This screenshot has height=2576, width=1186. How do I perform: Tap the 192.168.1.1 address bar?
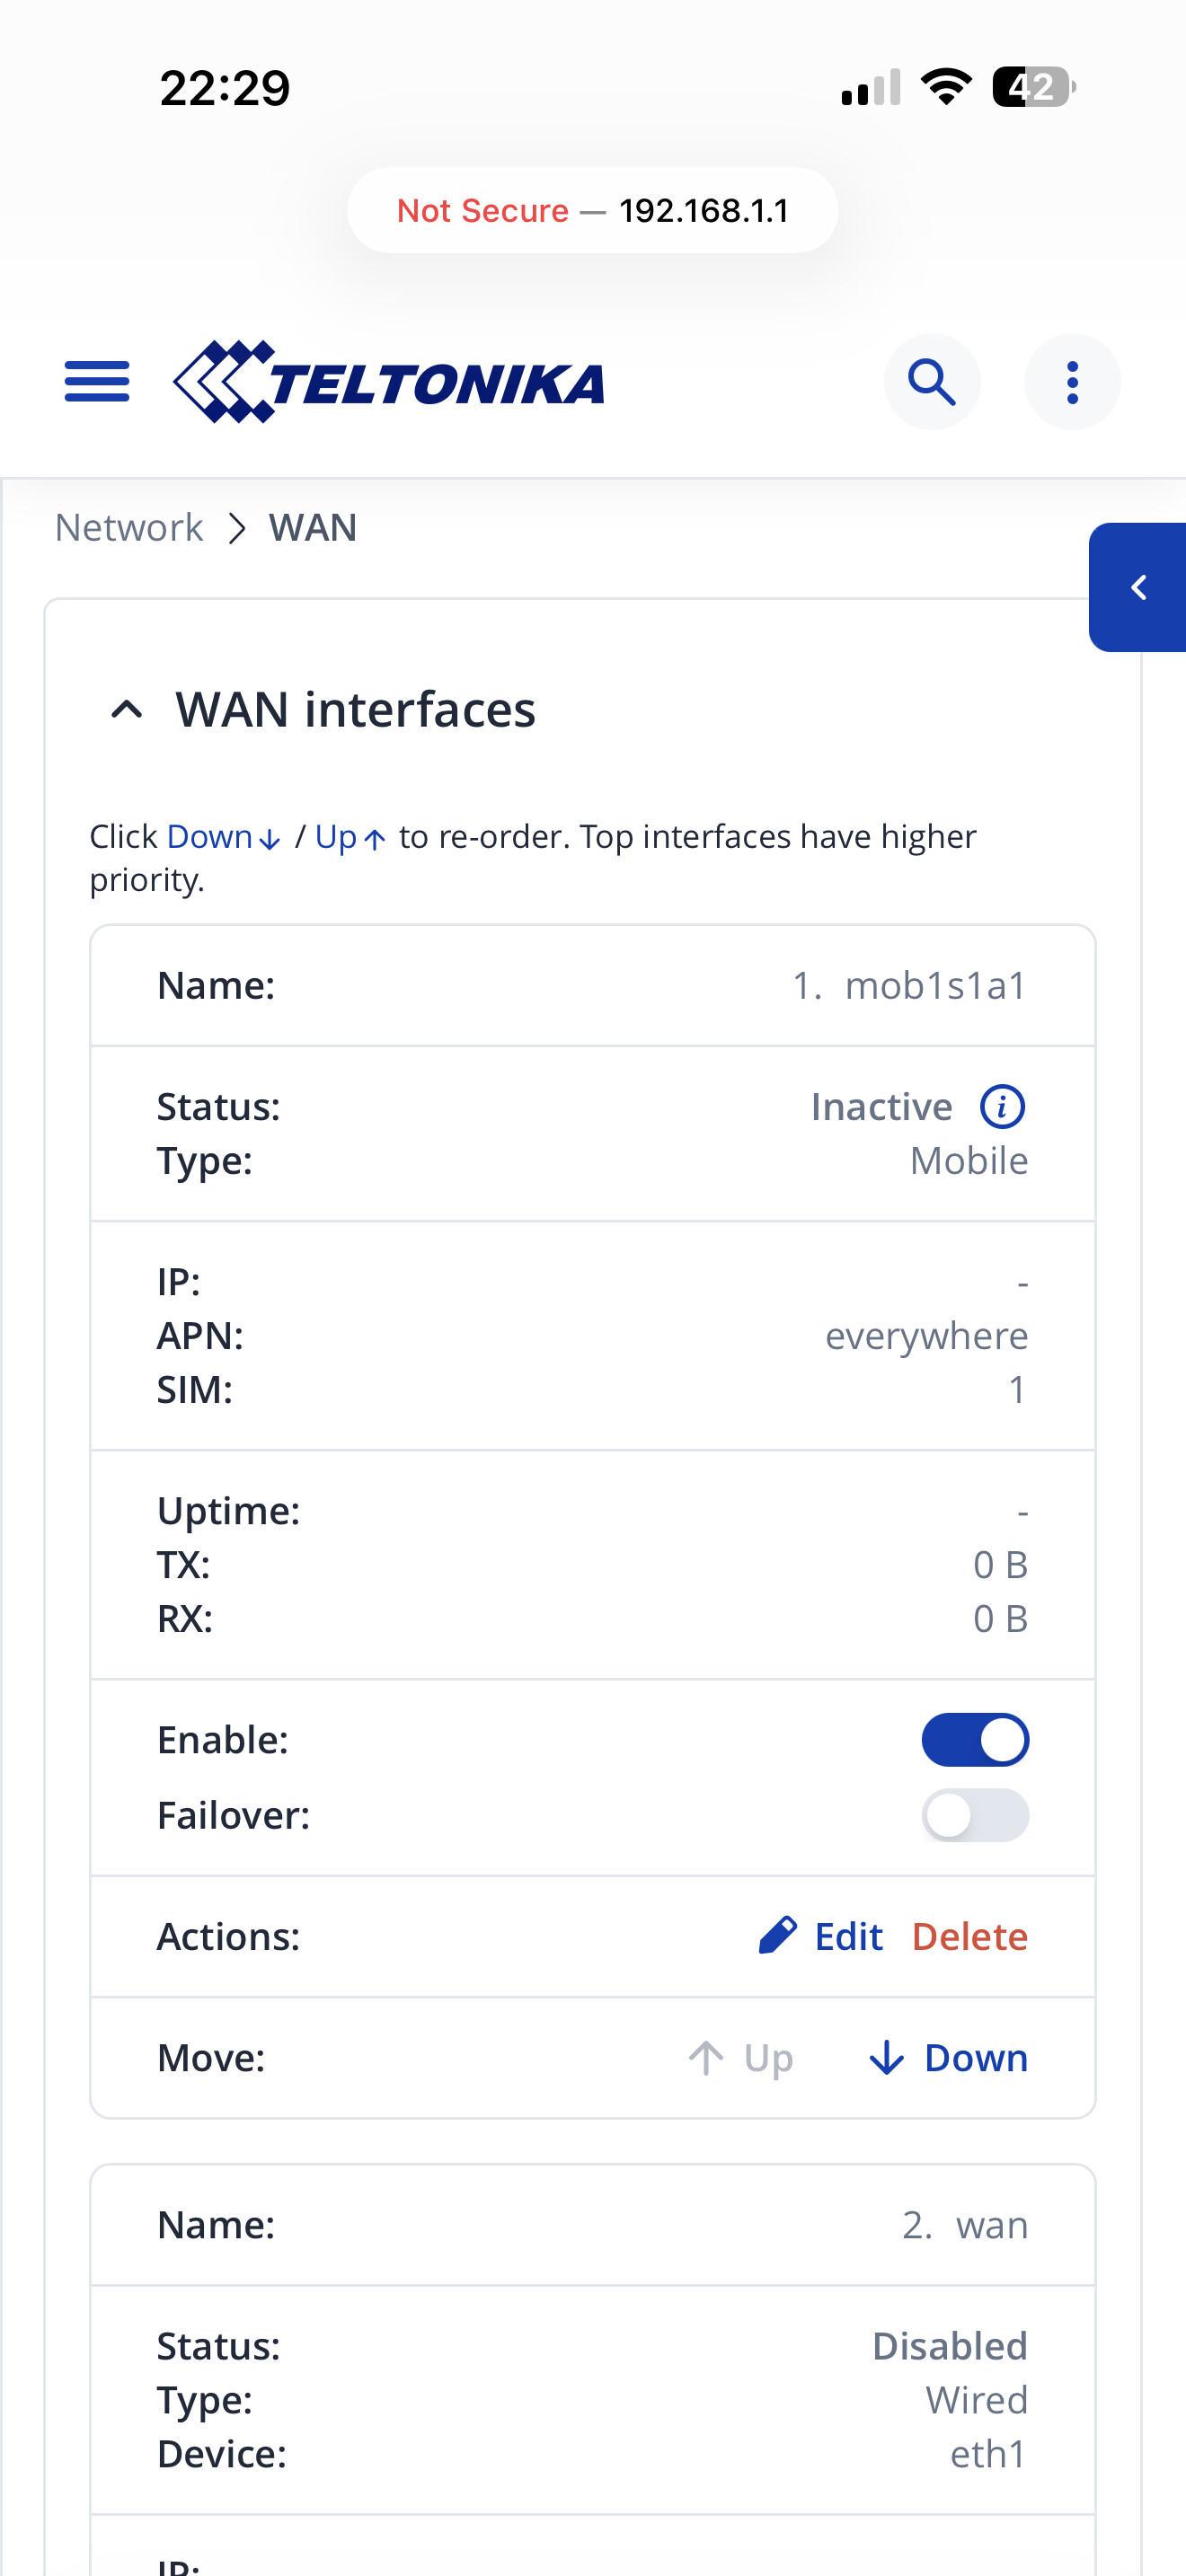click(593, 210)
